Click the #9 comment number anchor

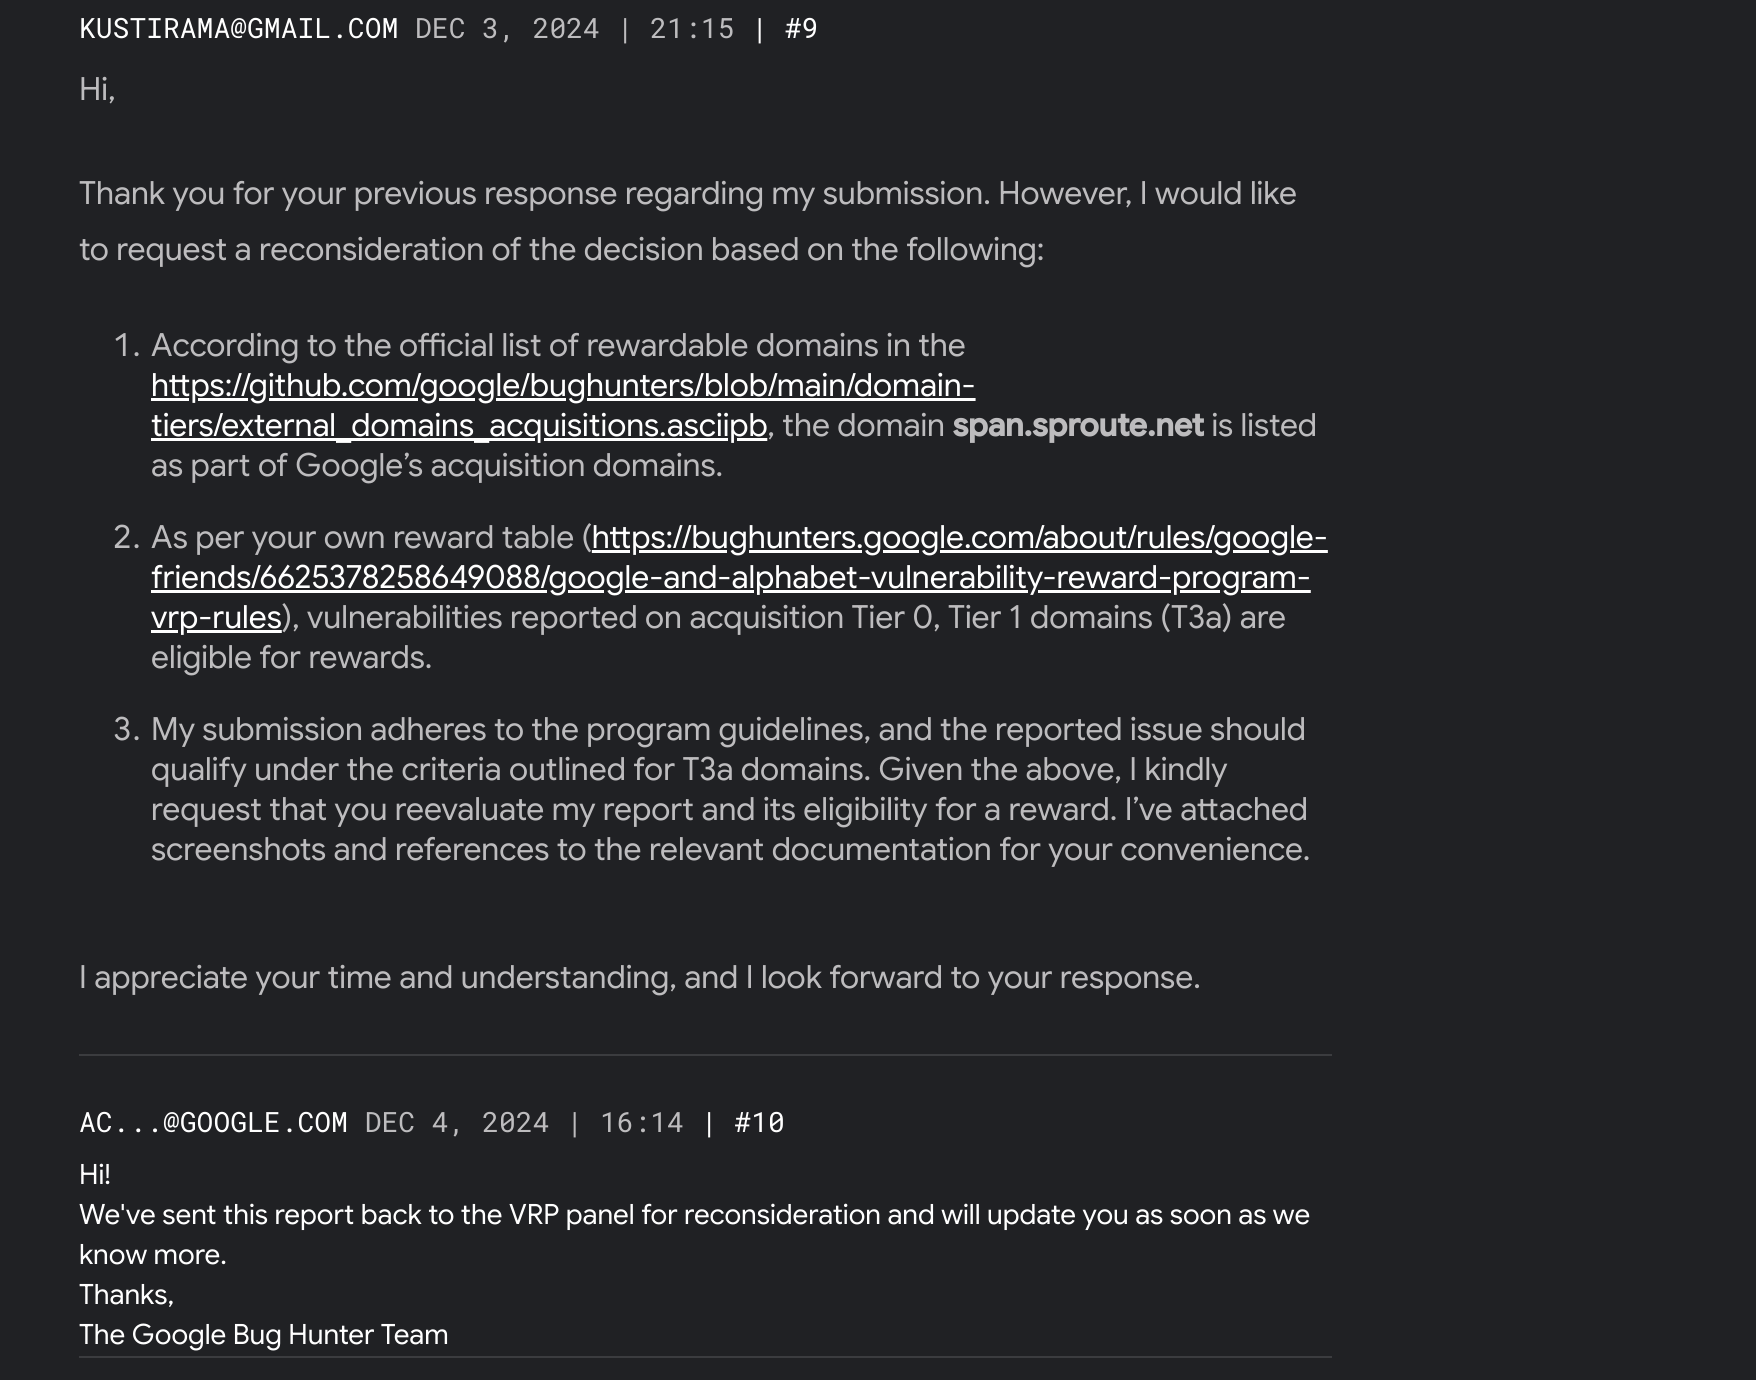(x=801, y=28)
